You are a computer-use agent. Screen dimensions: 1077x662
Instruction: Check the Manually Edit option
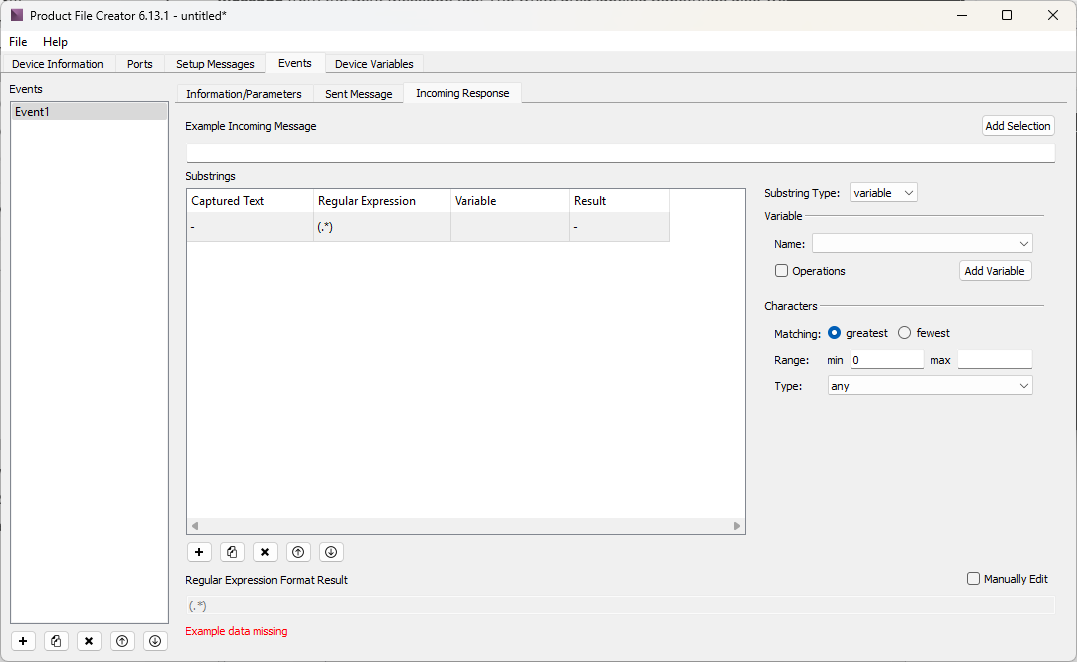(974, 579)
